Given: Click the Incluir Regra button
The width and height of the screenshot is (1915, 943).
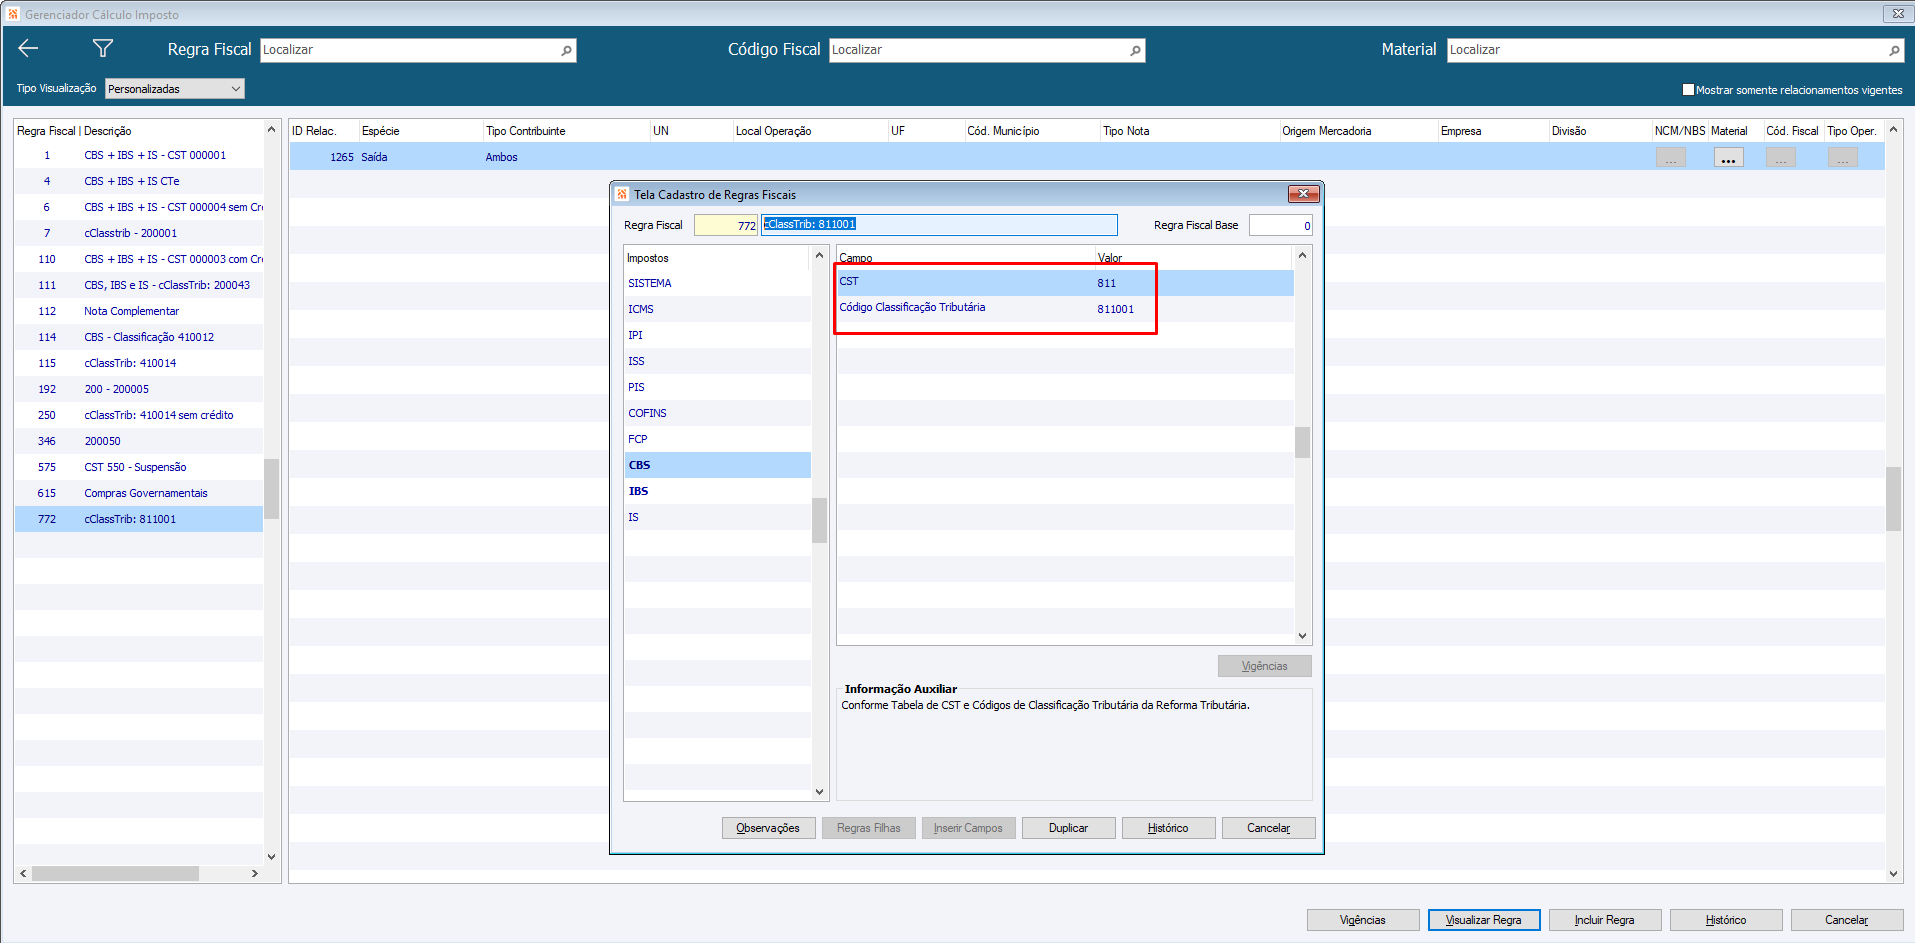Looking at the screenshot, I should coord(1604,920).
